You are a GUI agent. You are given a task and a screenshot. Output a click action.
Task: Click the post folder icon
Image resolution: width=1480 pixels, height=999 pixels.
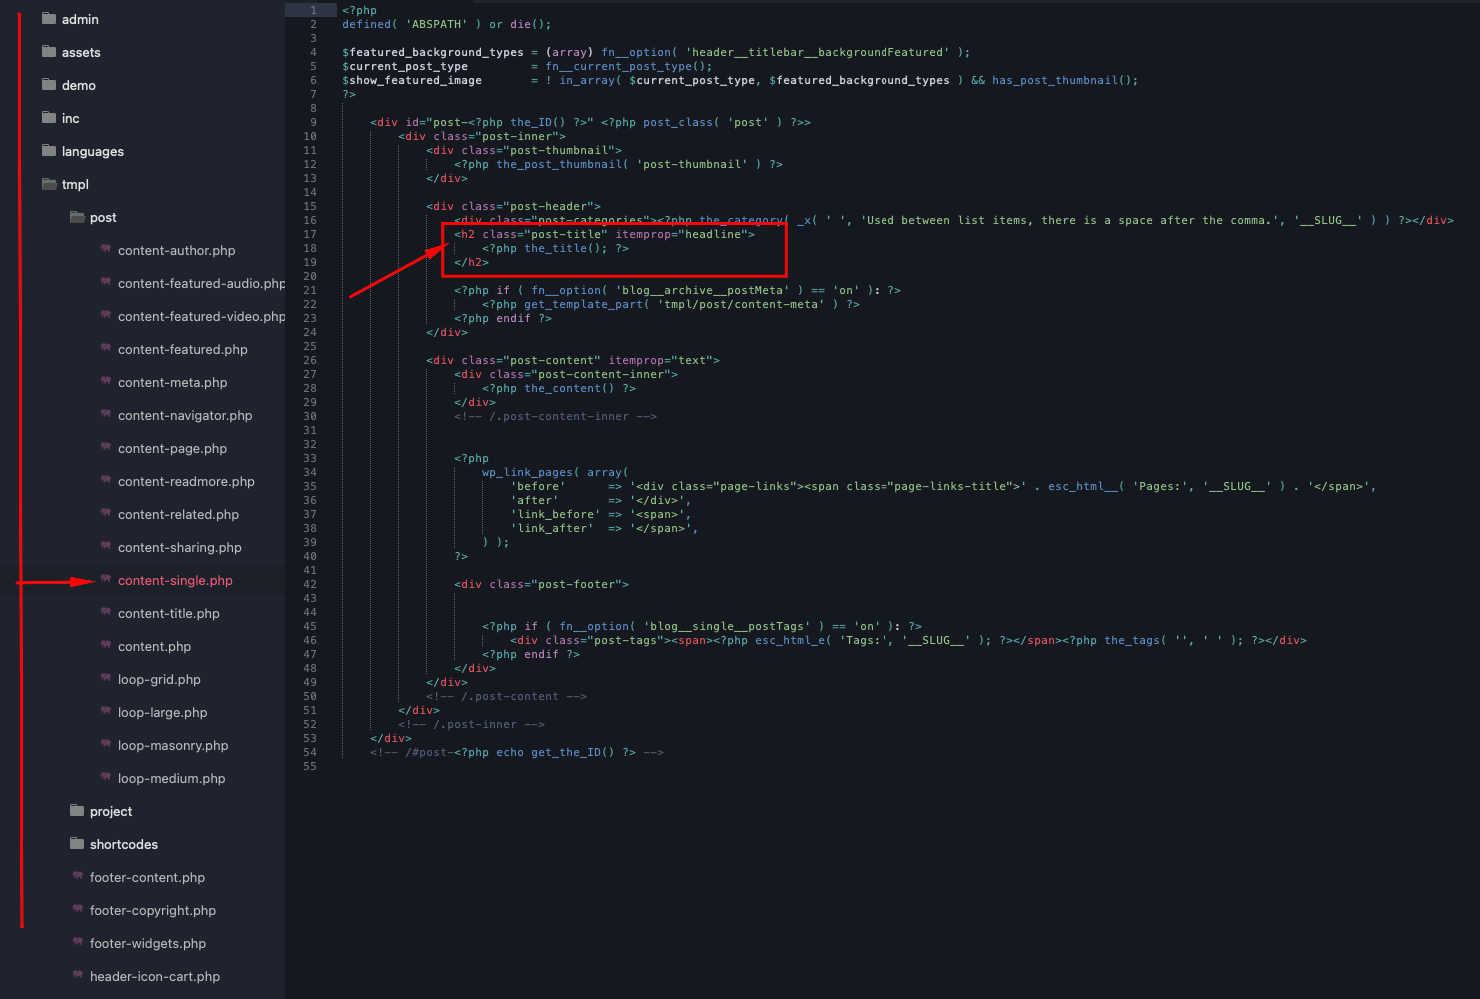click(x=77, y=217)
